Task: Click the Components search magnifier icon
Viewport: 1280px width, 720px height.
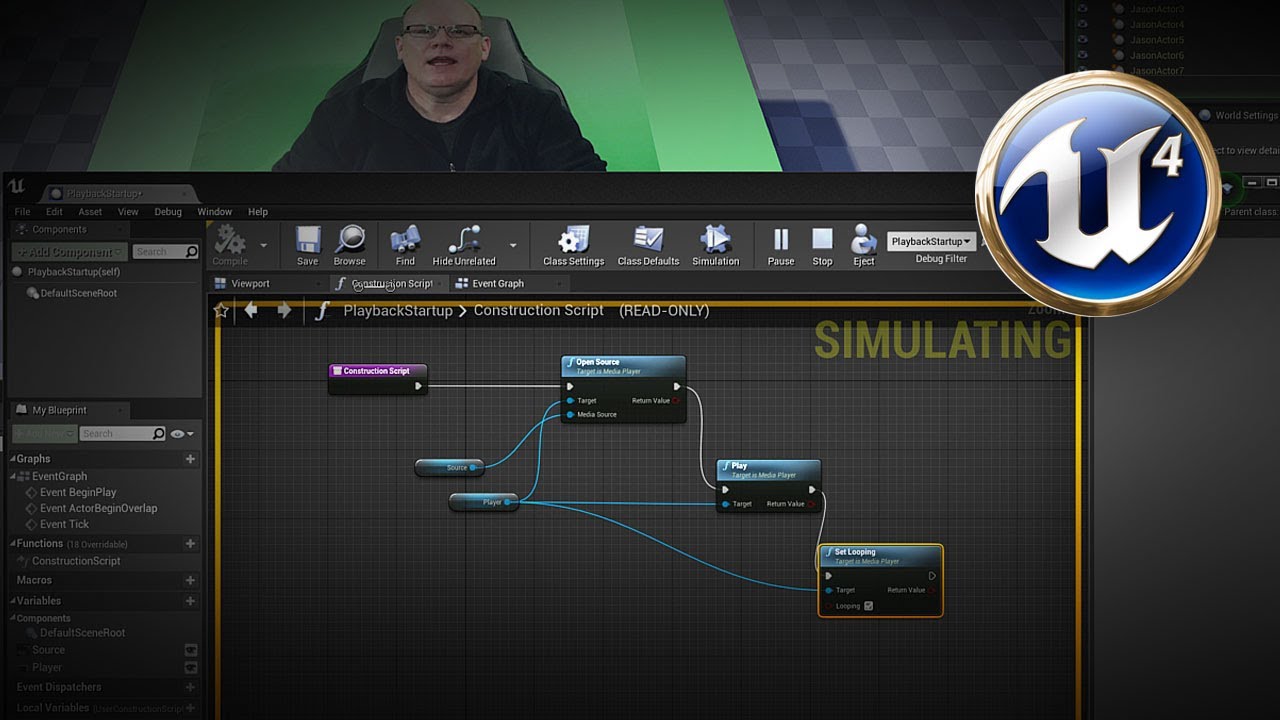Action: coord(192,252)
